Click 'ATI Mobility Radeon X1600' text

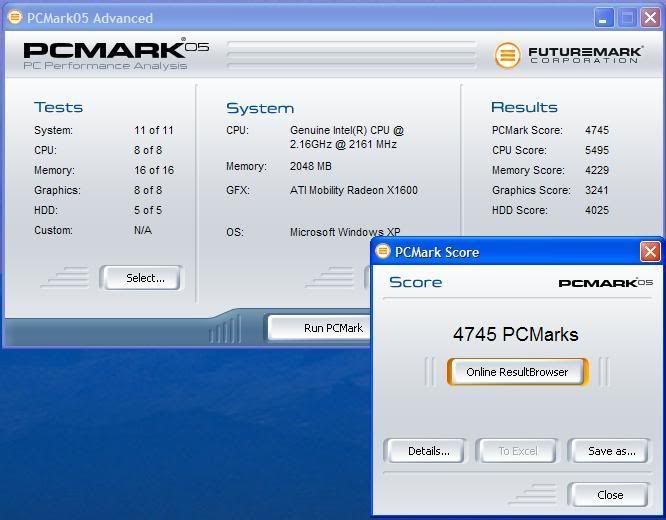click(354, 190)
